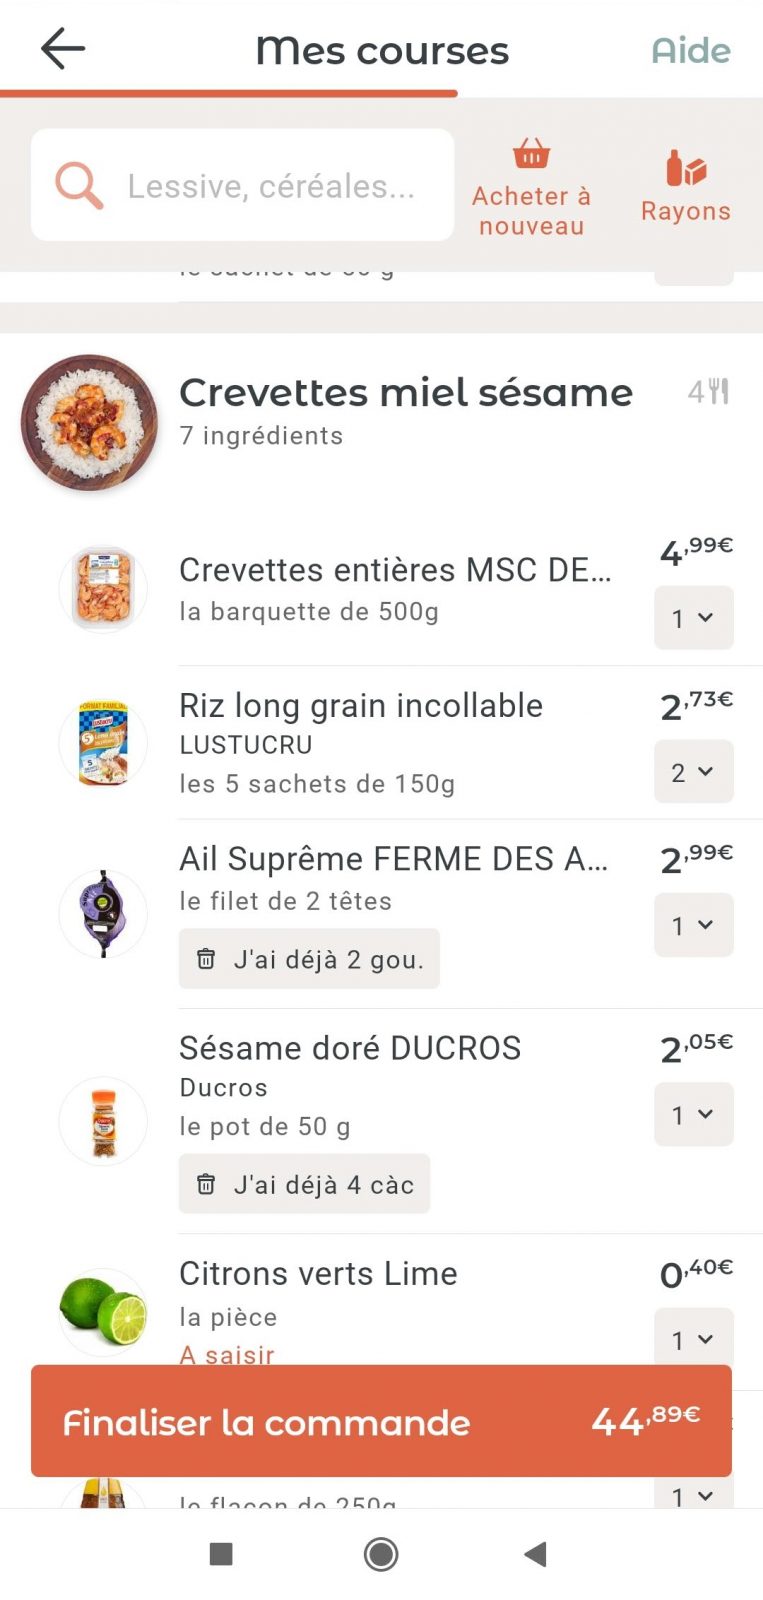
Task: Tap the Citrons verts Lime product image
Action: [103, 1311]
